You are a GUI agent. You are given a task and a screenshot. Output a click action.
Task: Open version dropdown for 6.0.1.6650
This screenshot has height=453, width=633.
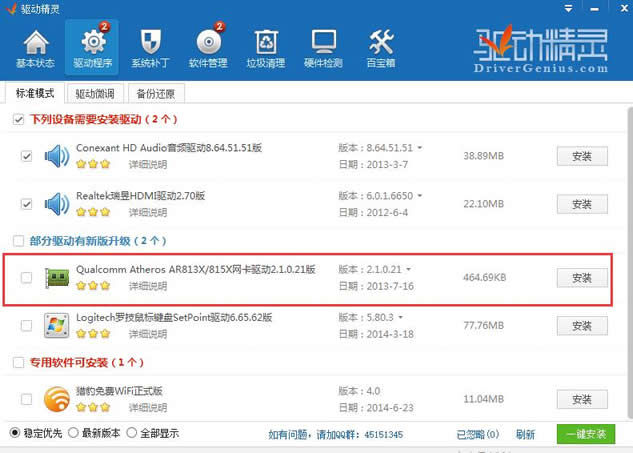(420, 196)
